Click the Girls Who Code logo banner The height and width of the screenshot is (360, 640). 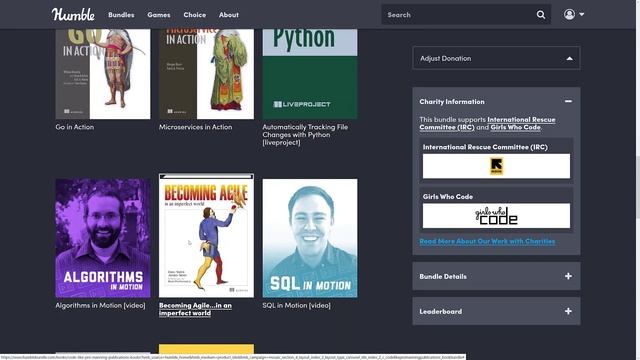(x=496, y=216)
